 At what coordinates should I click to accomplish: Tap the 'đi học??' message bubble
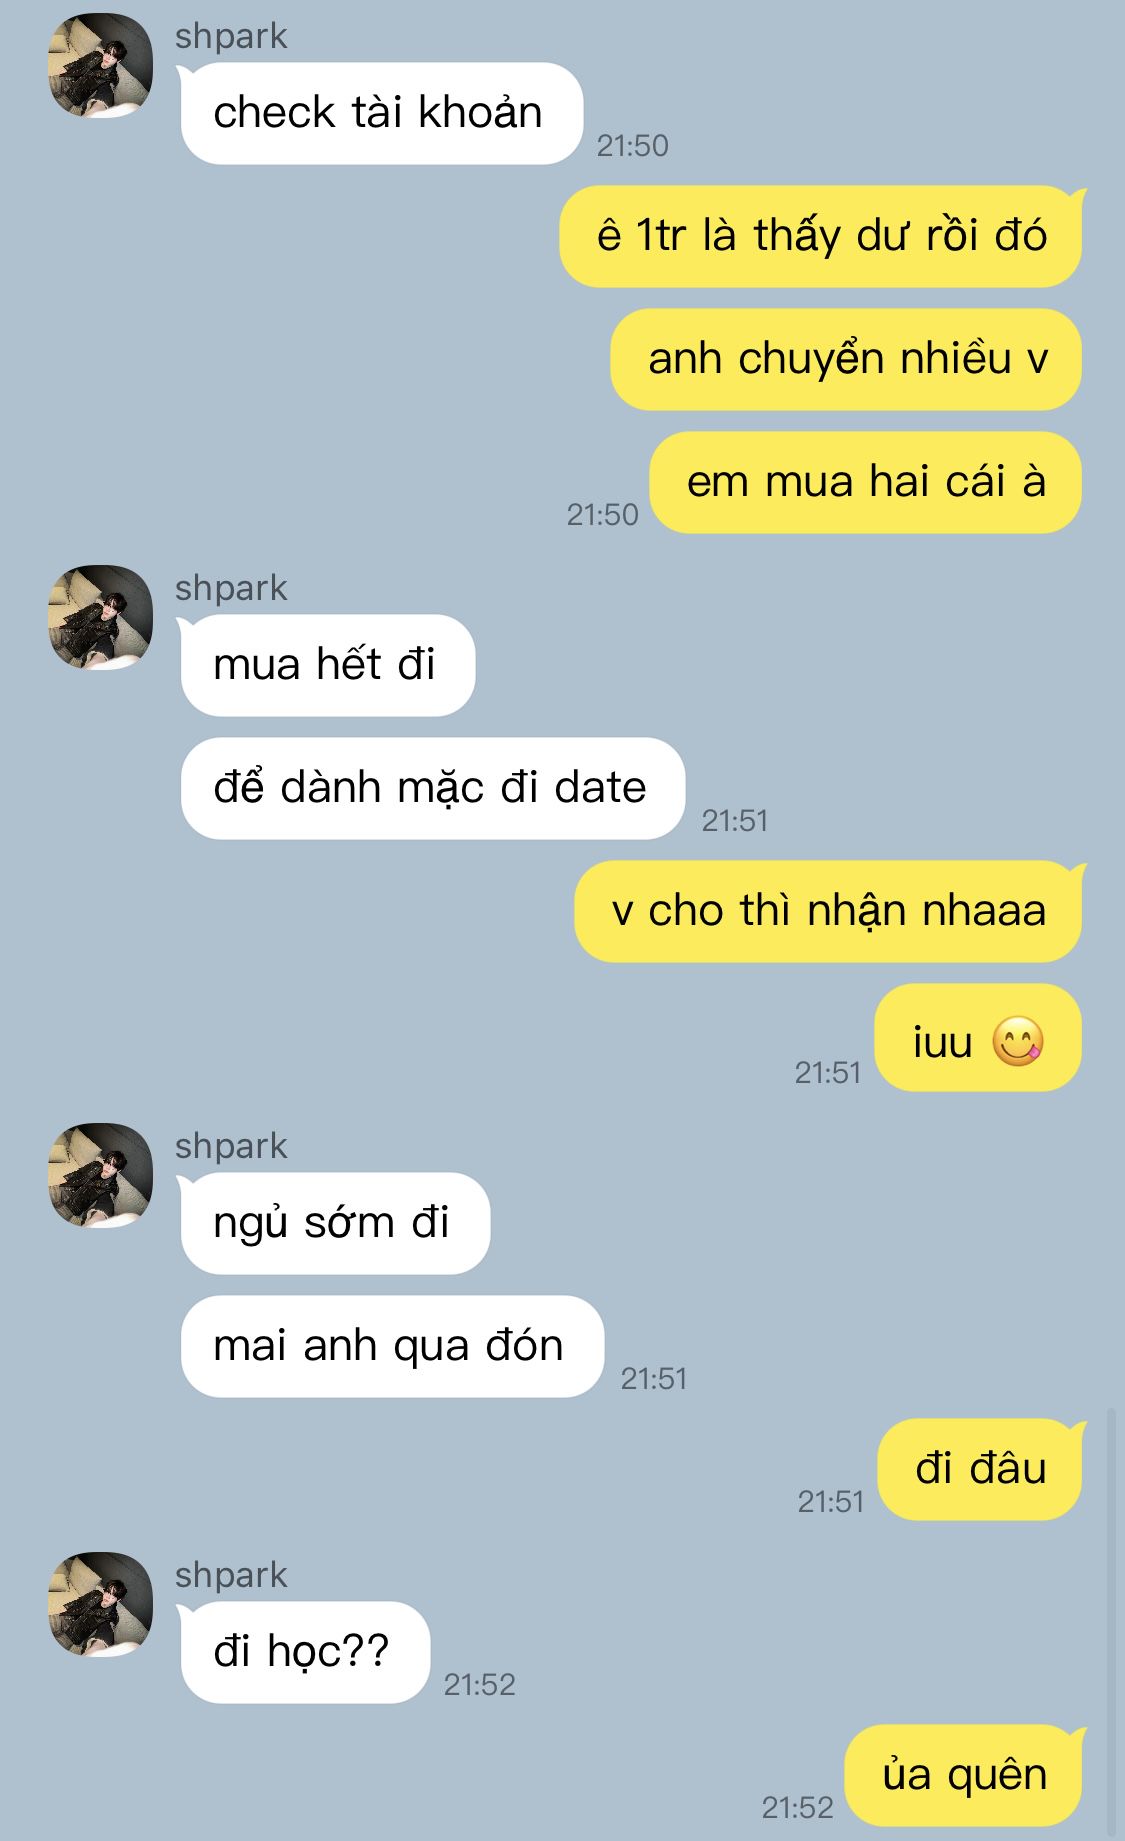click(x=305, y=1652)
